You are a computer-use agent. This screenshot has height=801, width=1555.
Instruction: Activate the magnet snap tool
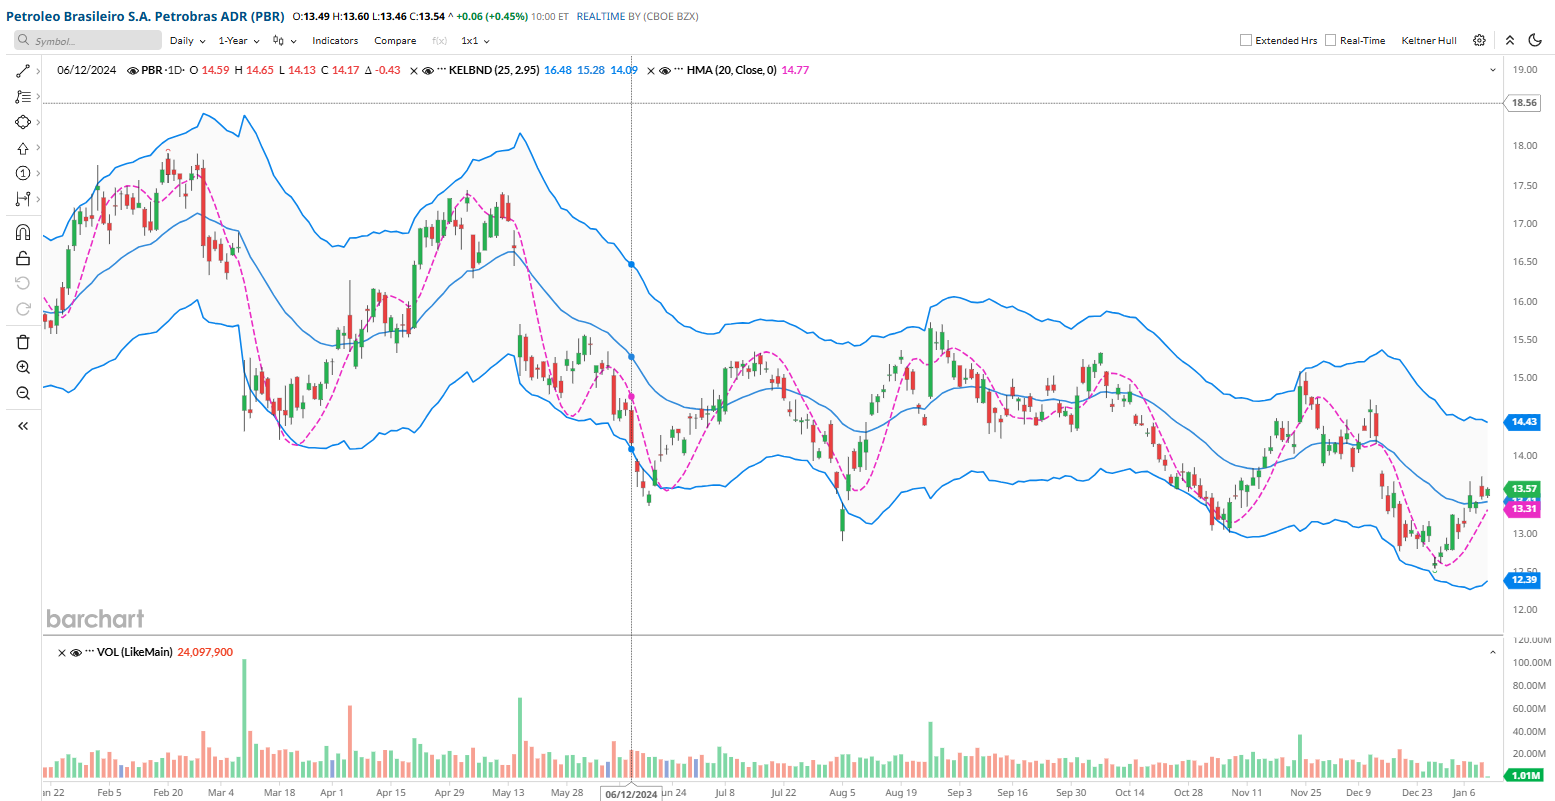coord(23,232)
